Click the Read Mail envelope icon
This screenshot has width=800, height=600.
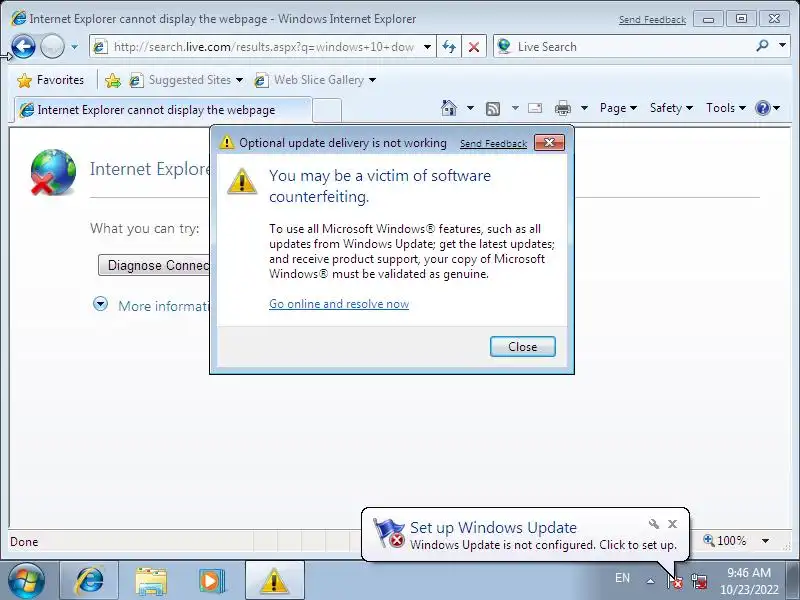click(x=535, y=108)
